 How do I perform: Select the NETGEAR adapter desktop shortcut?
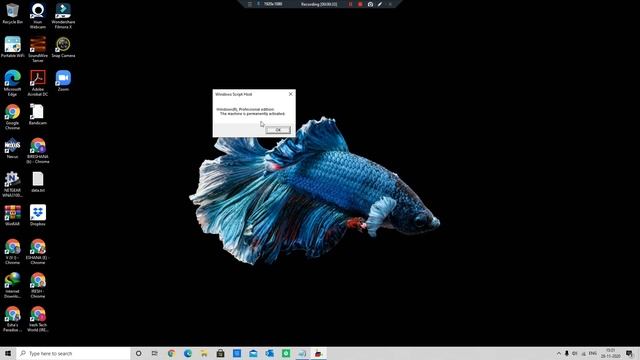tap(12, 184)
